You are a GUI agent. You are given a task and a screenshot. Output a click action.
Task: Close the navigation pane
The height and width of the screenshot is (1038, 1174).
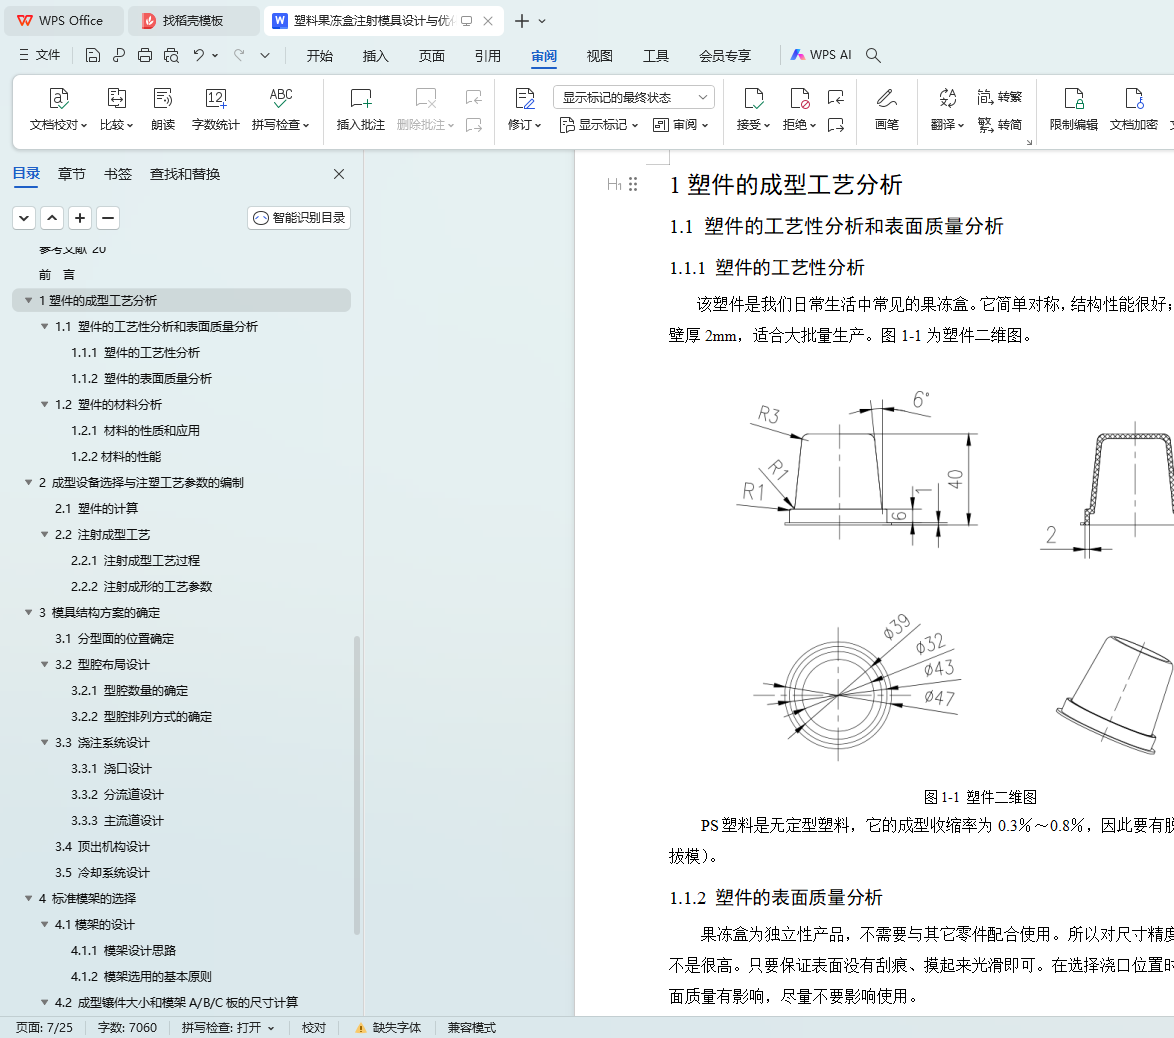[339, 174]
